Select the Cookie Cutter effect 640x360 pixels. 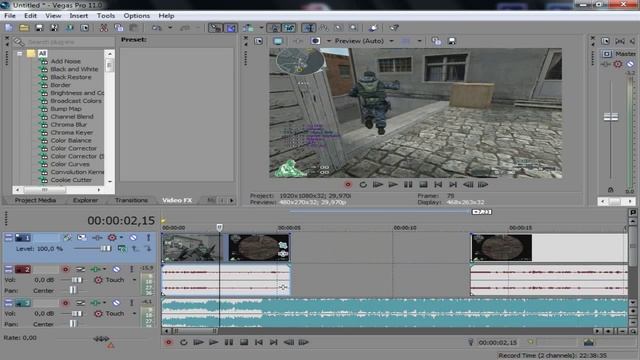71,180
